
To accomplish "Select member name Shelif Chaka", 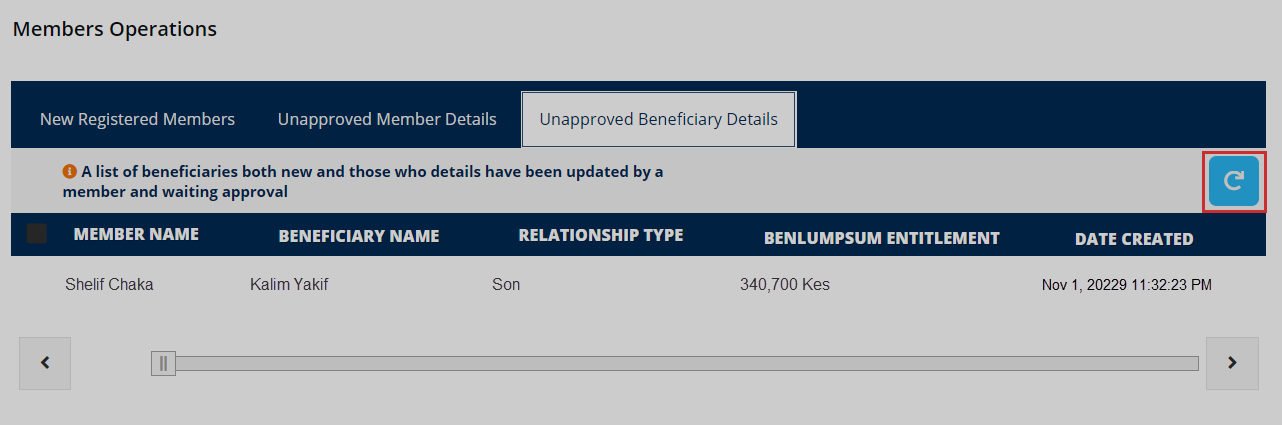I will [109, 285].
